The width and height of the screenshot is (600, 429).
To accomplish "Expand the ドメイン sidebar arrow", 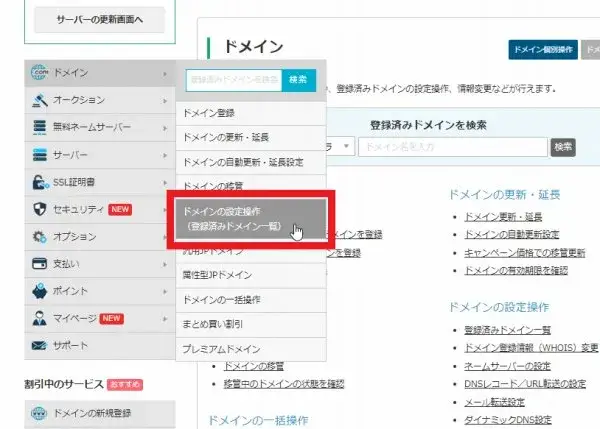I will point(165,73).
